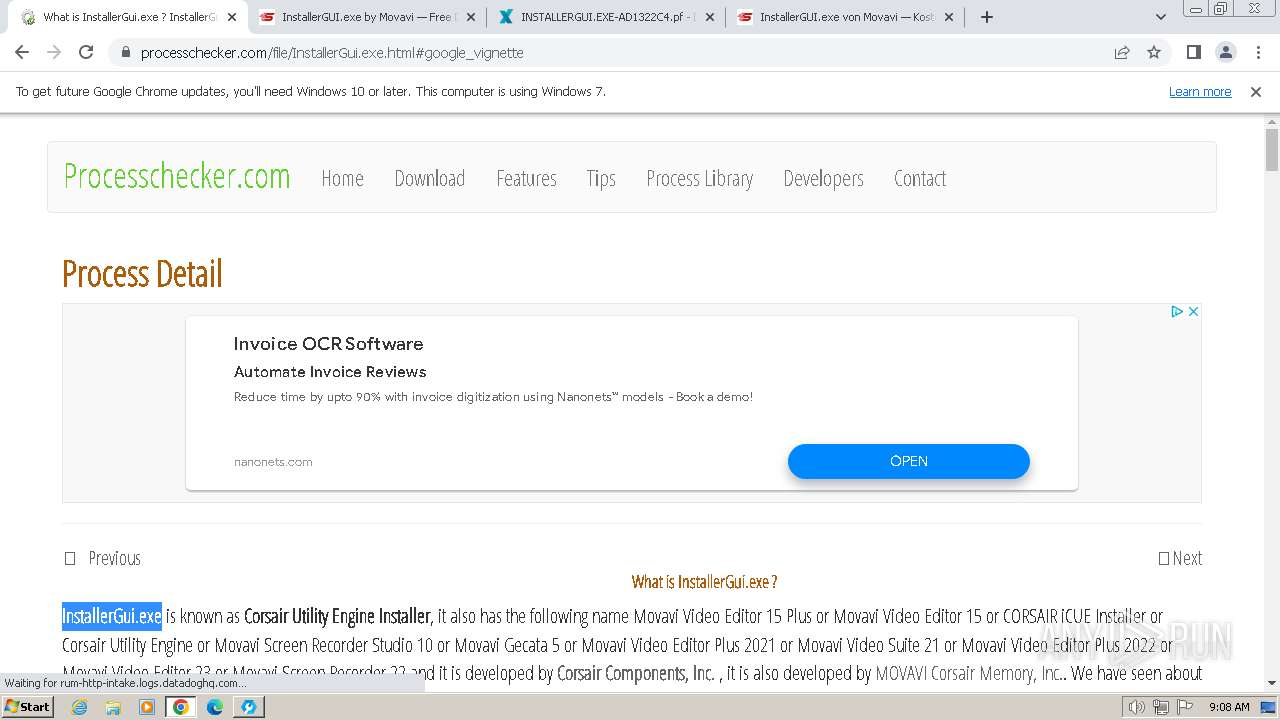Close the 'What is InstallerGui.exe' tab
Viewport: 1280px width, 720px height.
click(x=232, y=17)
